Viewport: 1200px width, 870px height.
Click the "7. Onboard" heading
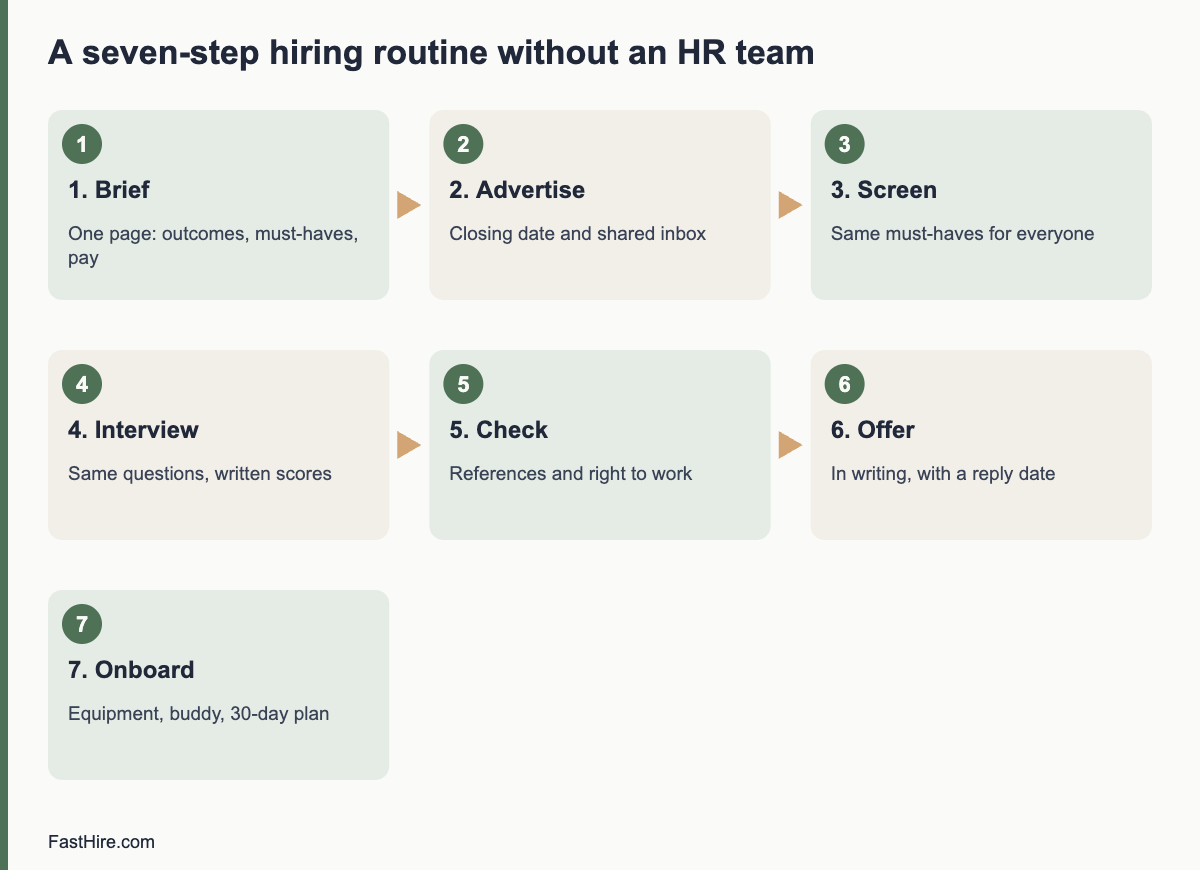point(131,670)
